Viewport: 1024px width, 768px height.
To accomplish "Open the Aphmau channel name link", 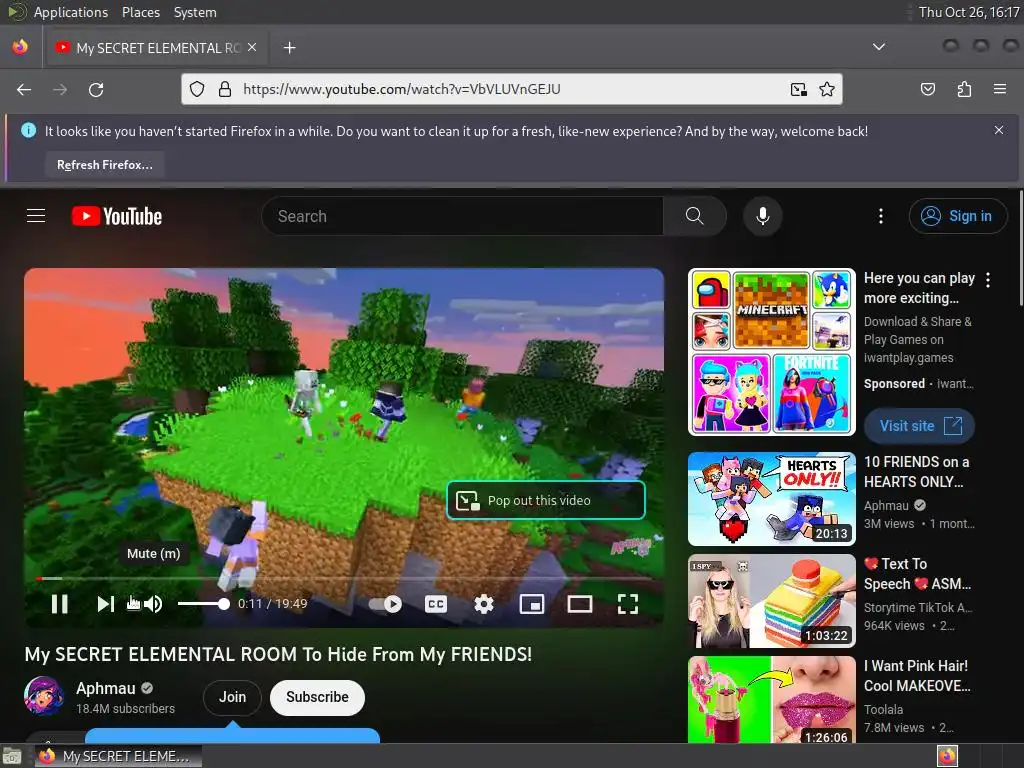I will pyautogui.click(x=106, y=688).
